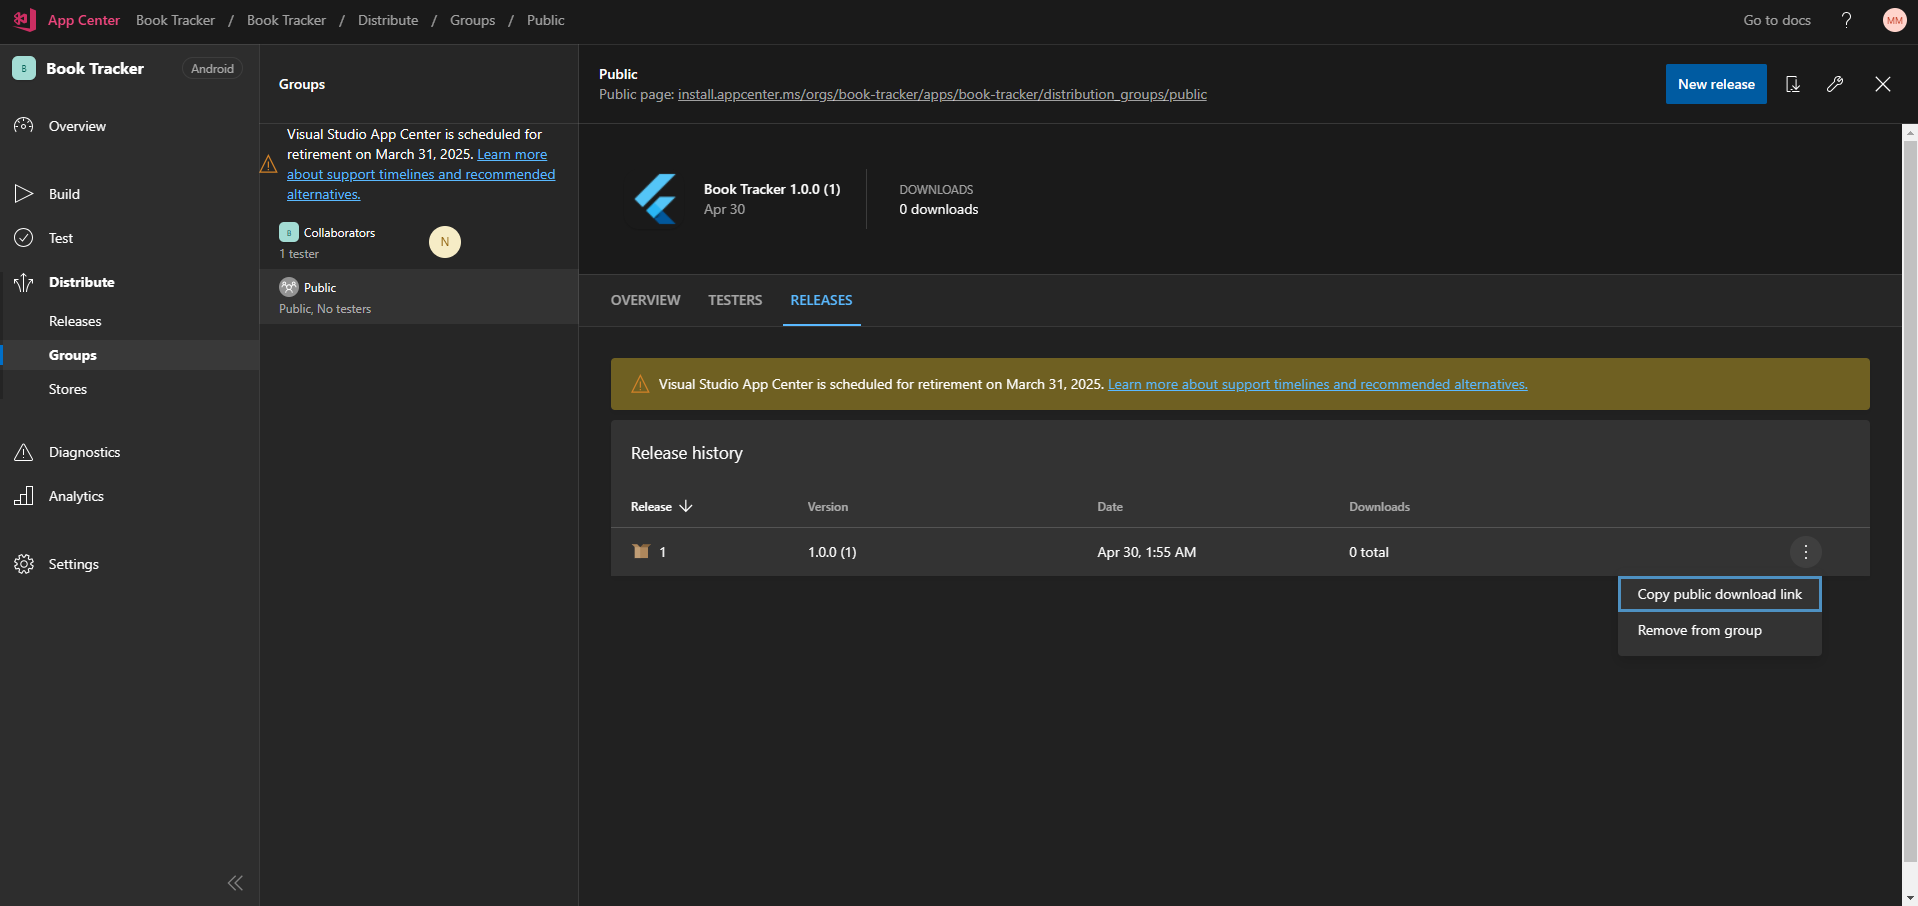Open the MM user avatar menu
The image size is (1918, 906).
(1894, 20)
